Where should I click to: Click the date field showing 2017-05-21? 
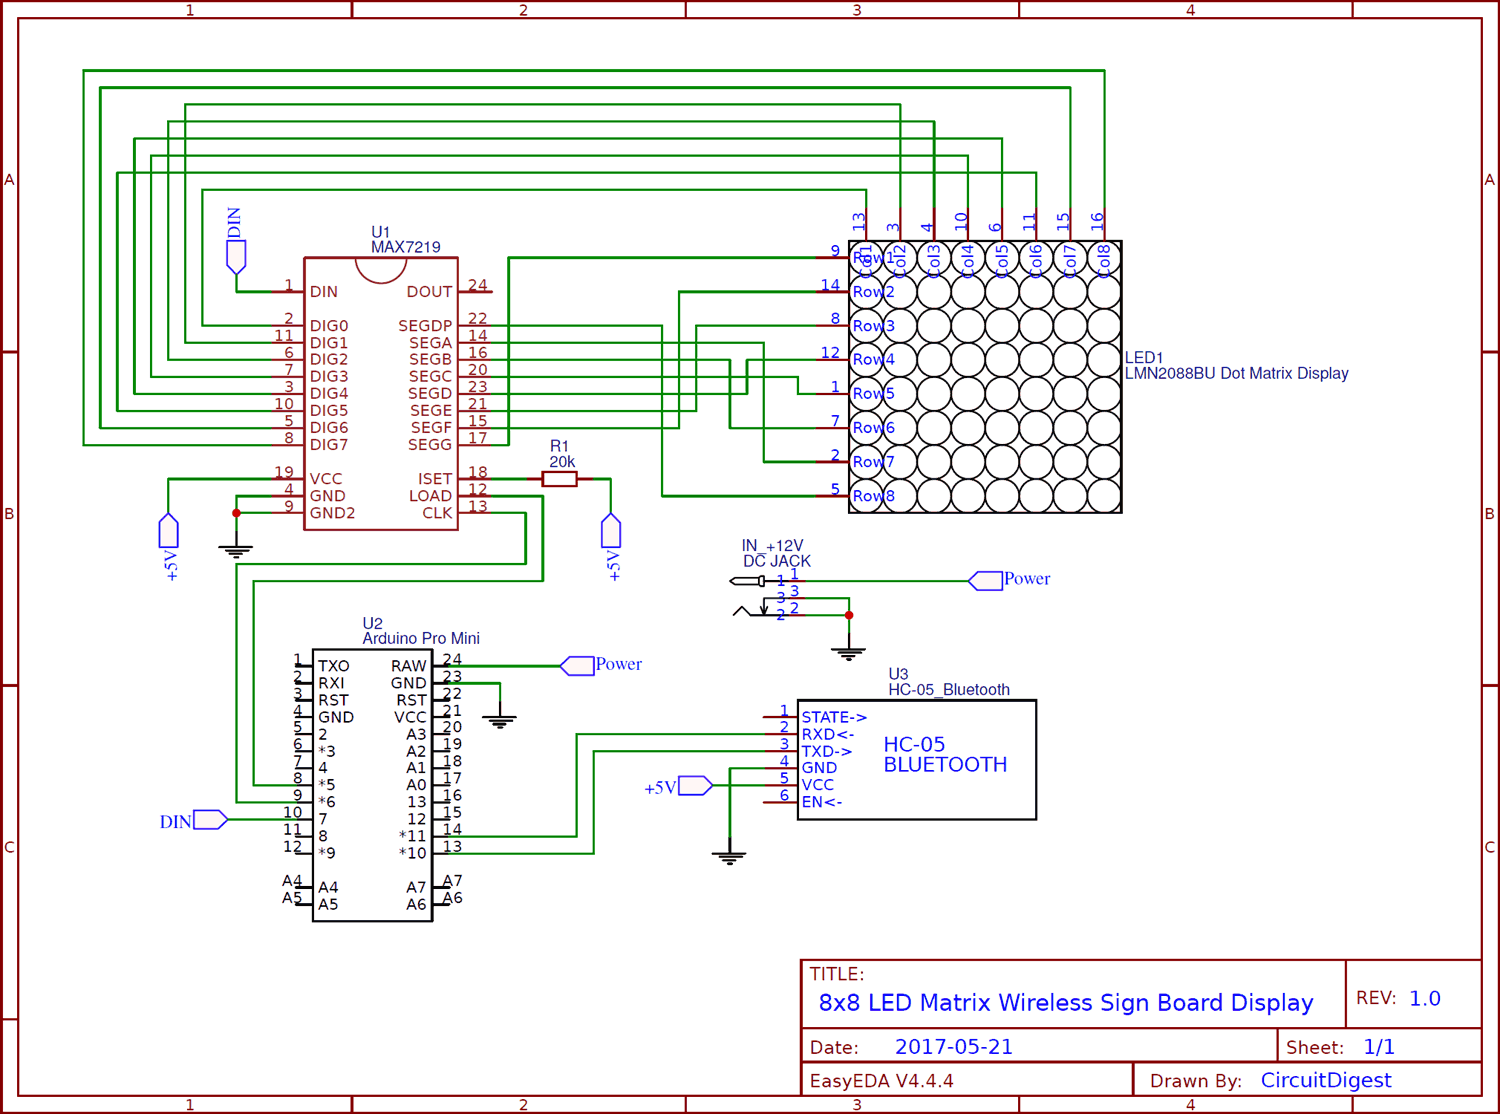(955, 1046)
